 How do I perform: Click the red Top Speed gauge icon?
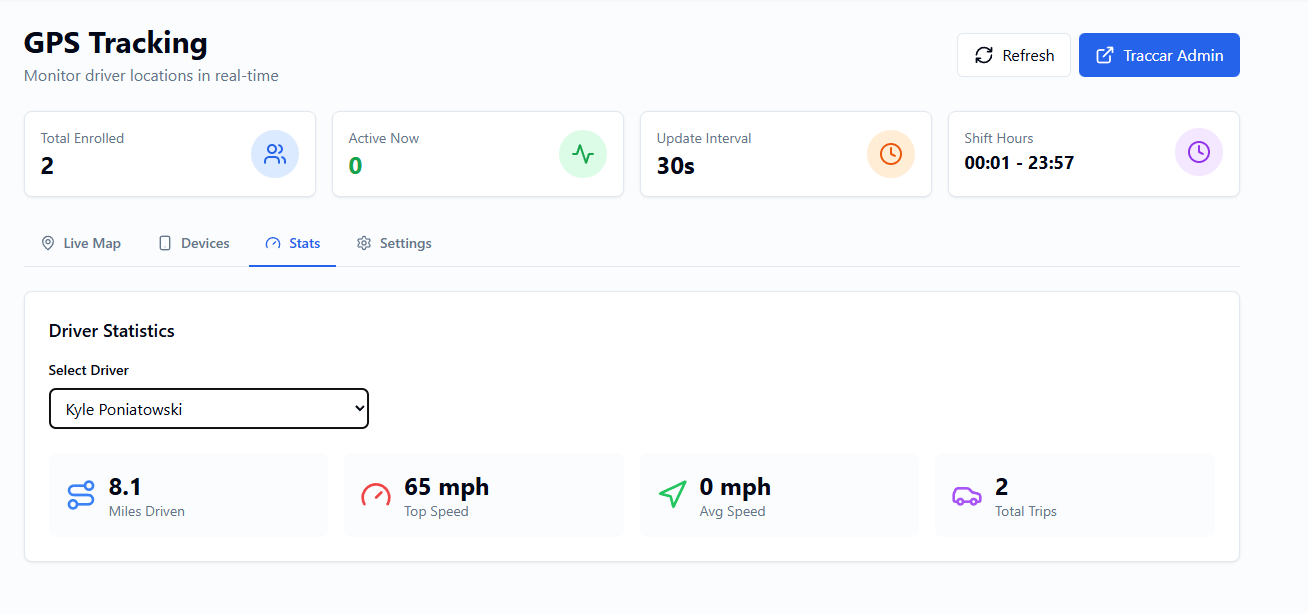coord(376,496)
